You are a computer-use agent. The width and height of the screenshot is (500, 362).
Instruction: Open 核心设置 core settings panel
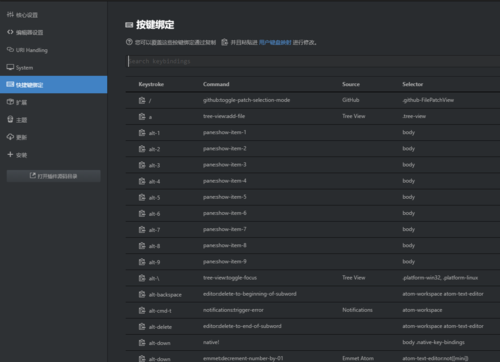[x=53, y=15]
